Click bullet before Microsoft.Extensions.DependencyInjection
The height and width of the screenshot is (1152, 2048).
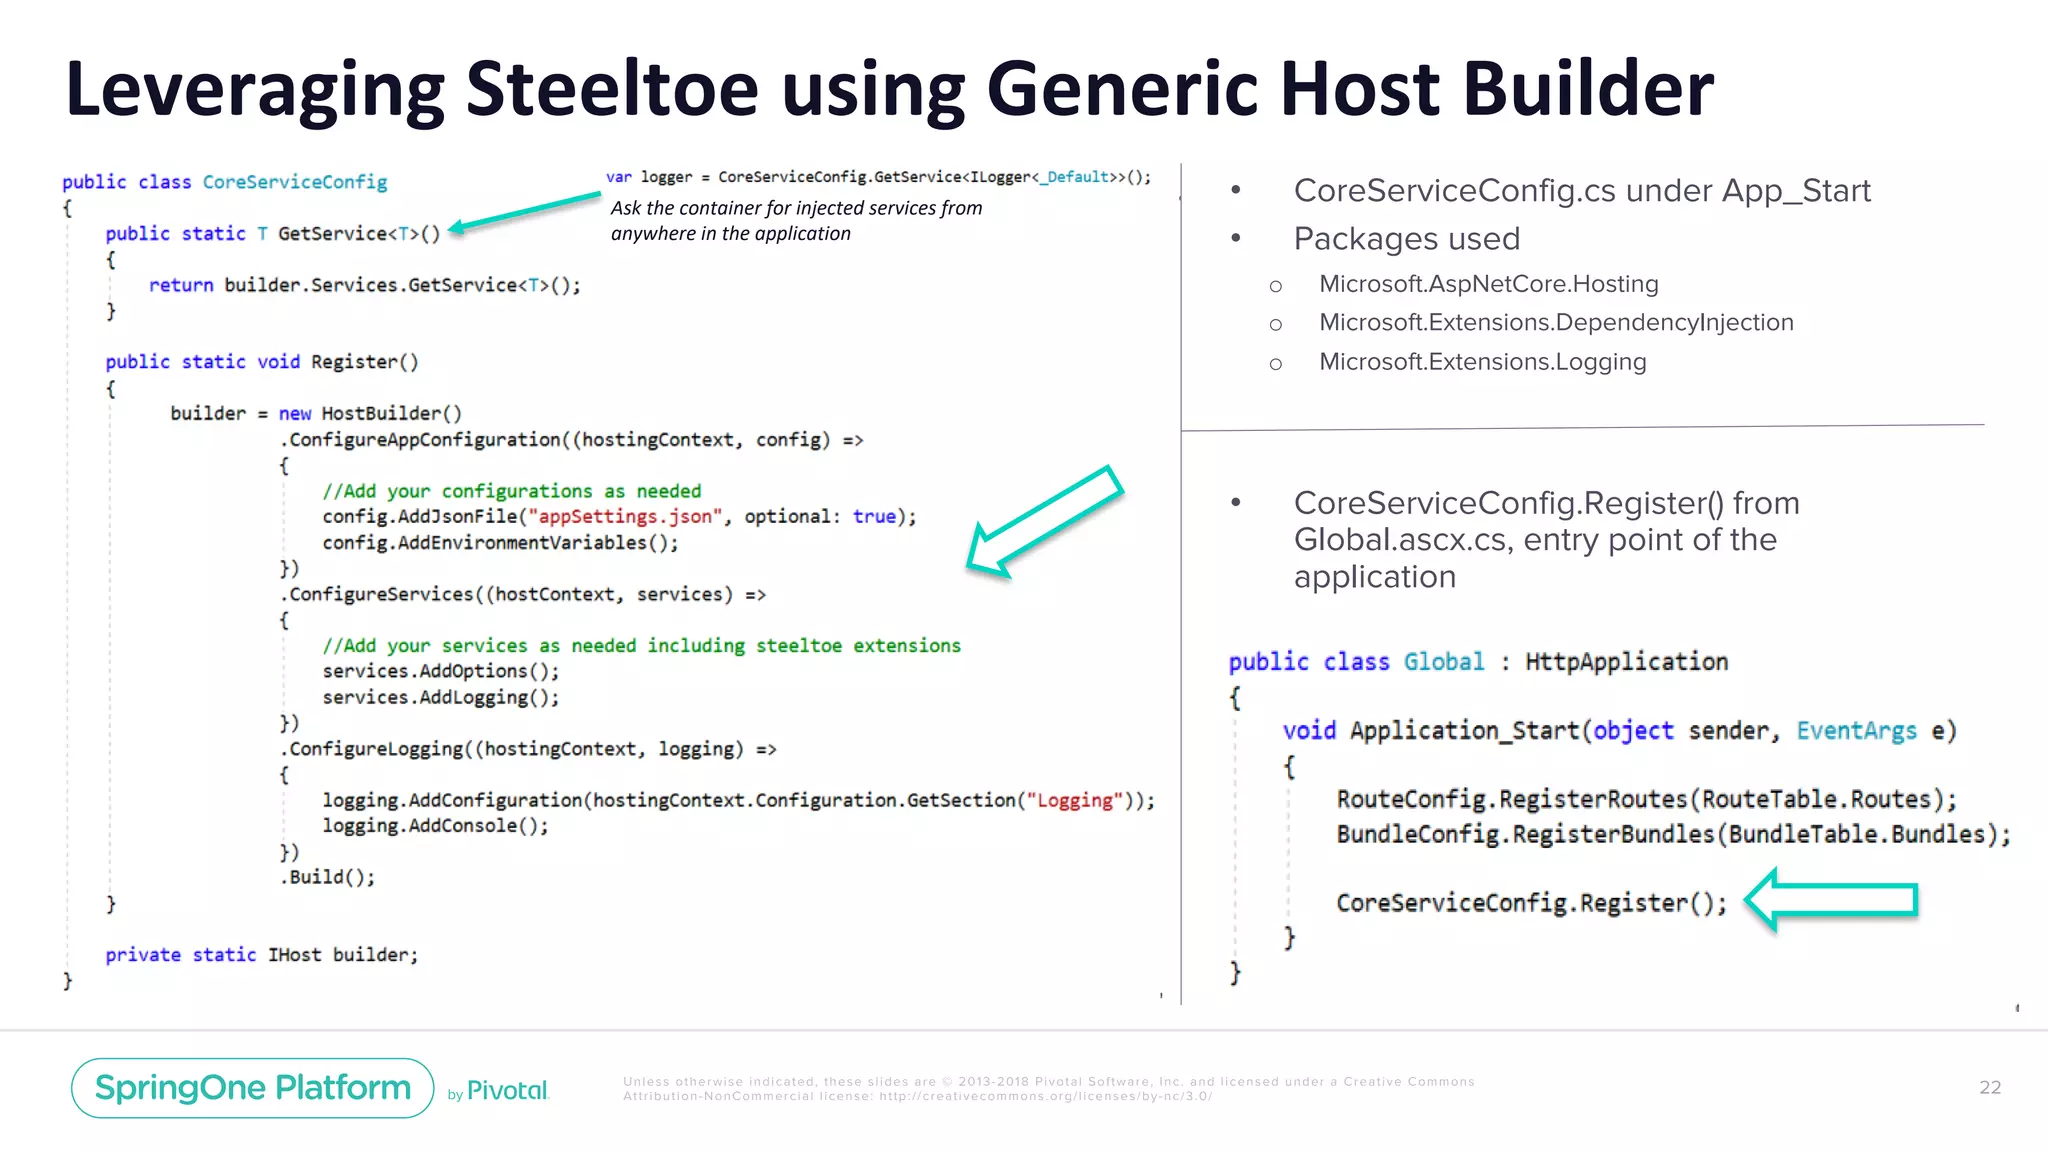(1275, 325)
